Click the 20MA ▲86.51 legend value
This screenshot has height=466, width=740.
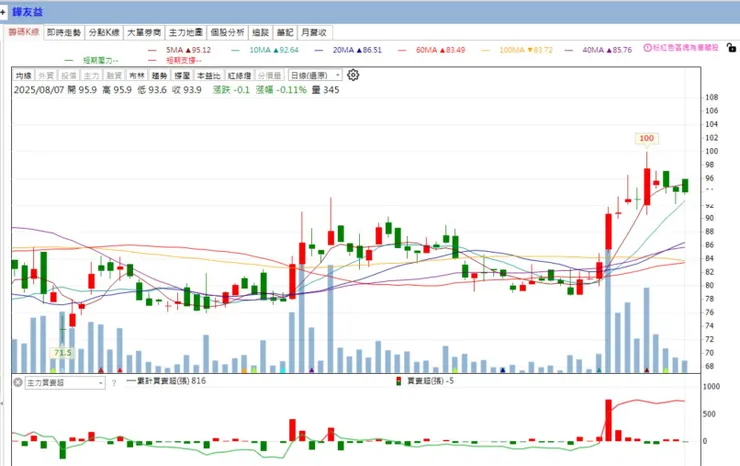tap(357, 50)
